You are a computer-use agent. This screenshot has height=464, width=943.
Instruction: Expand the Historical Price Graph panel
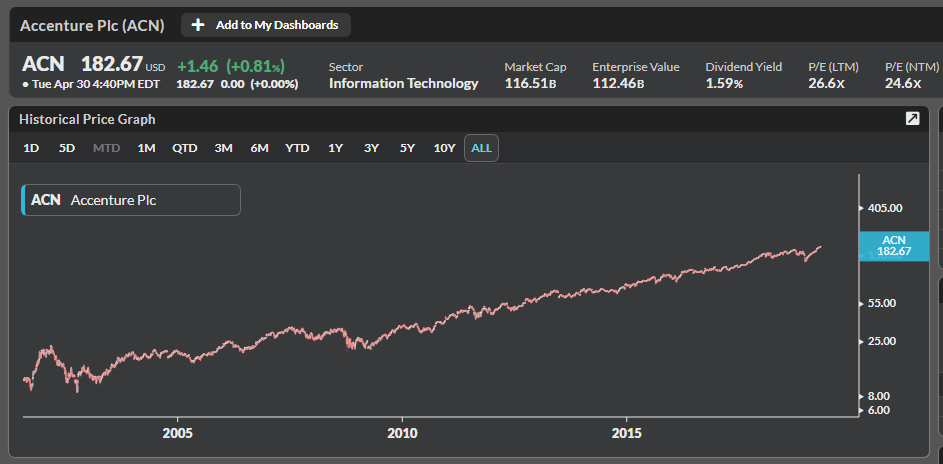pos(912,119)
